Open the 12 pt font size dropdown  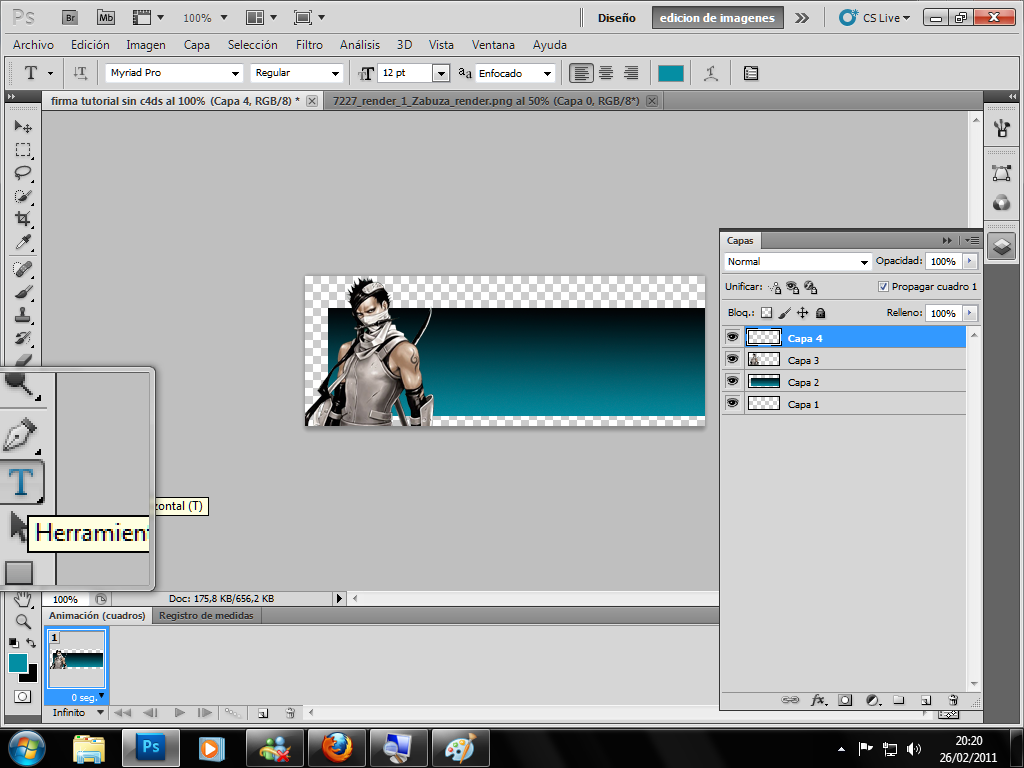[x=441, y=73]
